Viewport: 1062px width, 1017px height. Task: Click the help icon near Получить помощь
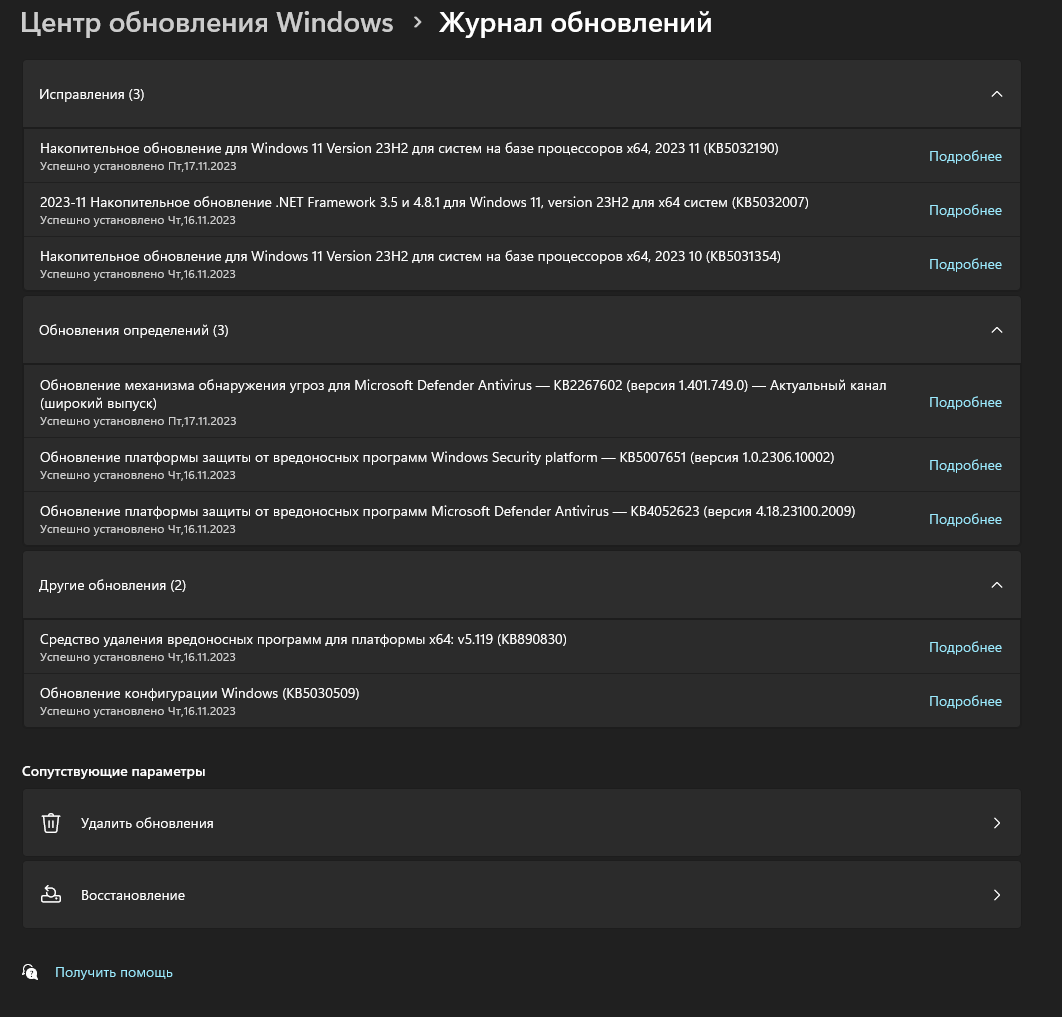[x=31, y=972]
